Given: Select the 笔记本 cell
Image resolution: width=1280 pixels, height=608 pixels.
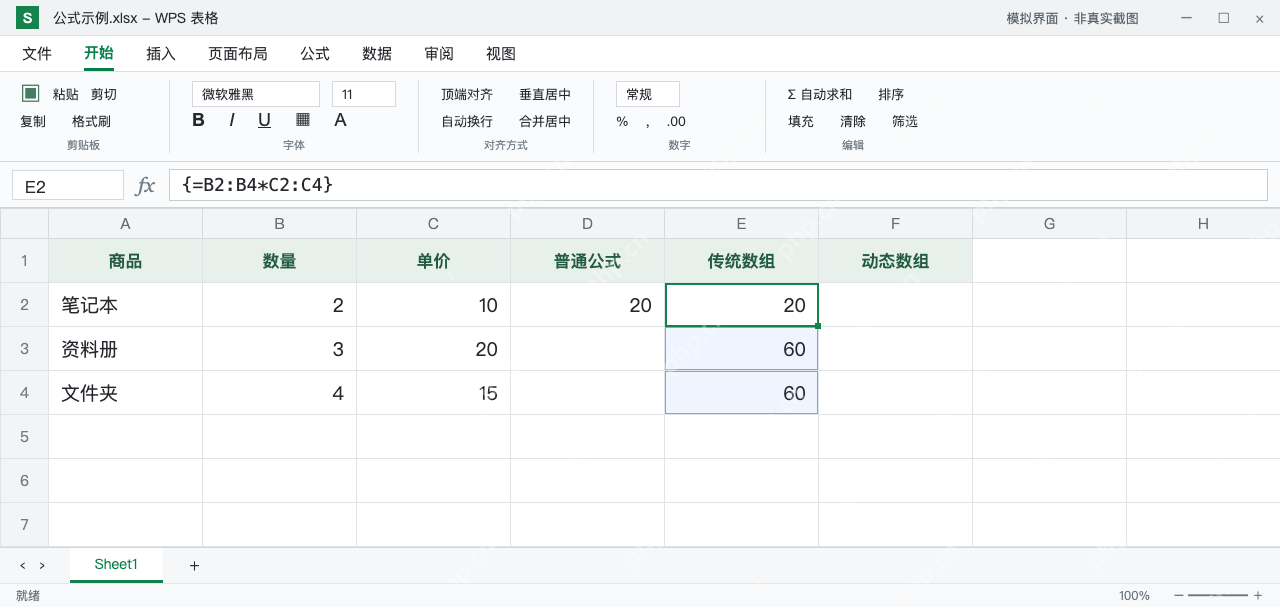Looking at the screenshot, I should point(125,305).
